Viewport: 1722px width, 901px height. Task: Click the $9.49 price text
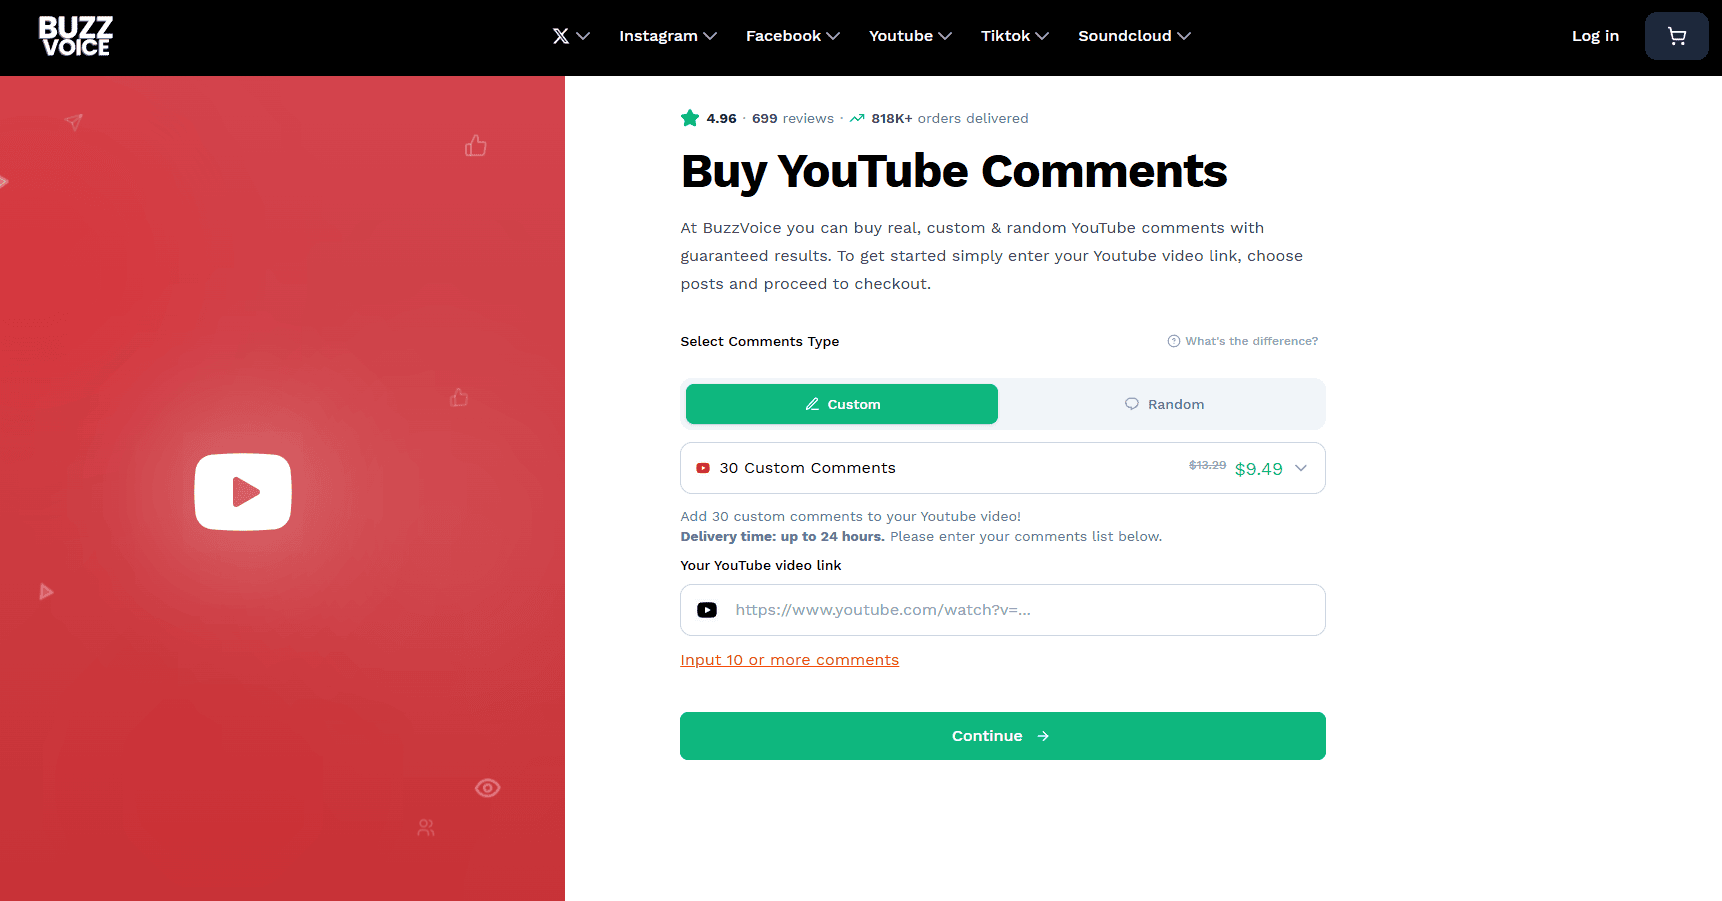click(1259, 469)
